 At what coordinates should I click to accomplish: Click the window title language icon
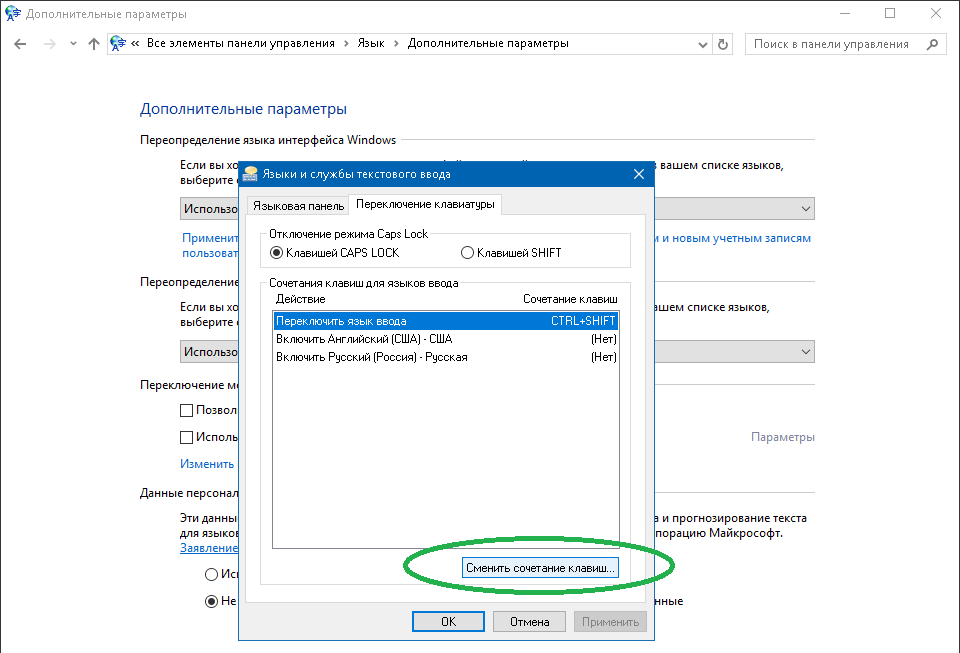[12, 13]
